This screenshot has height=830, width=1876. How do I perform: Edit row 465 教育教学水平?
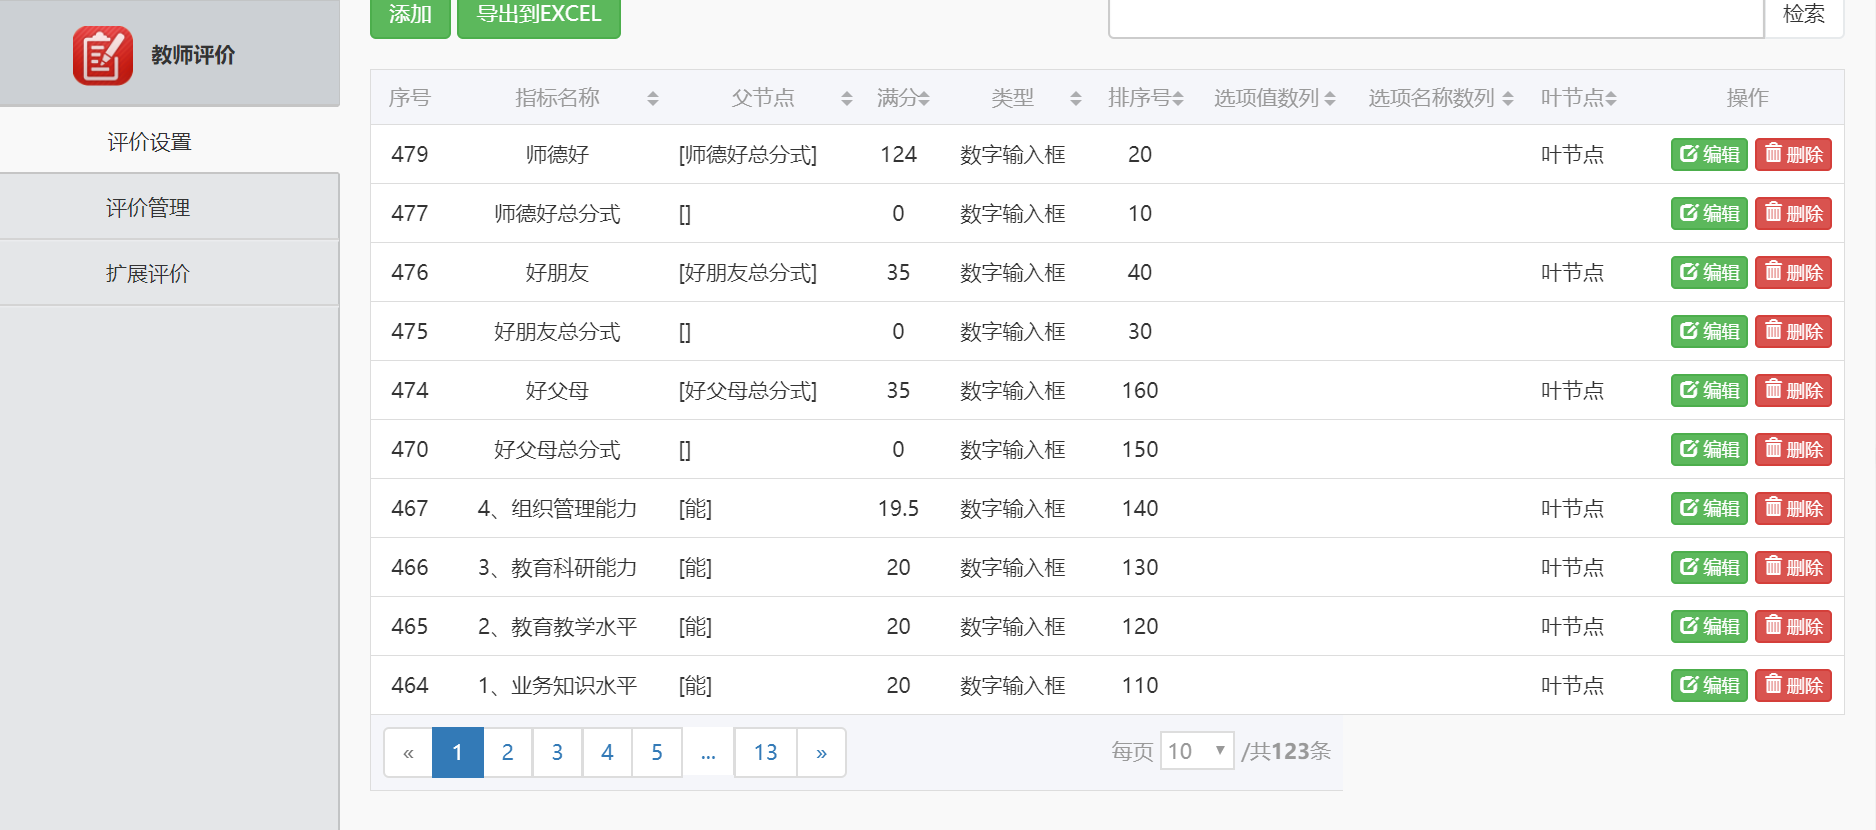point(1708,626)
